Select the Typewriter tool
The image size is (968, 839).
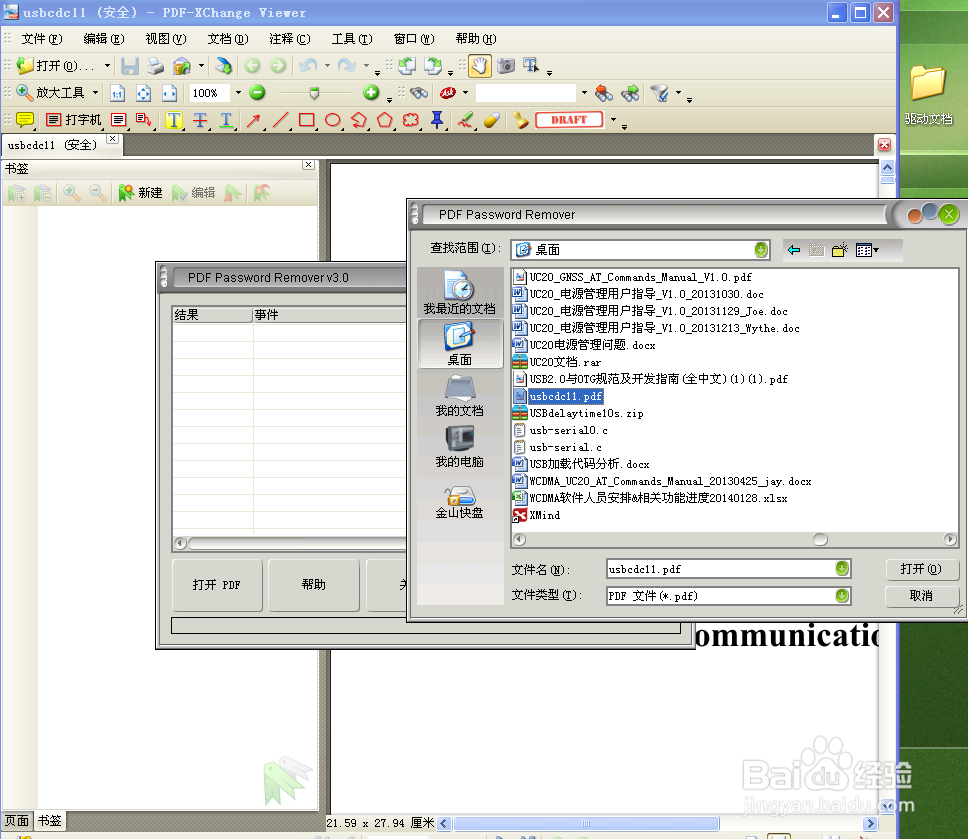tap(74, 120)
